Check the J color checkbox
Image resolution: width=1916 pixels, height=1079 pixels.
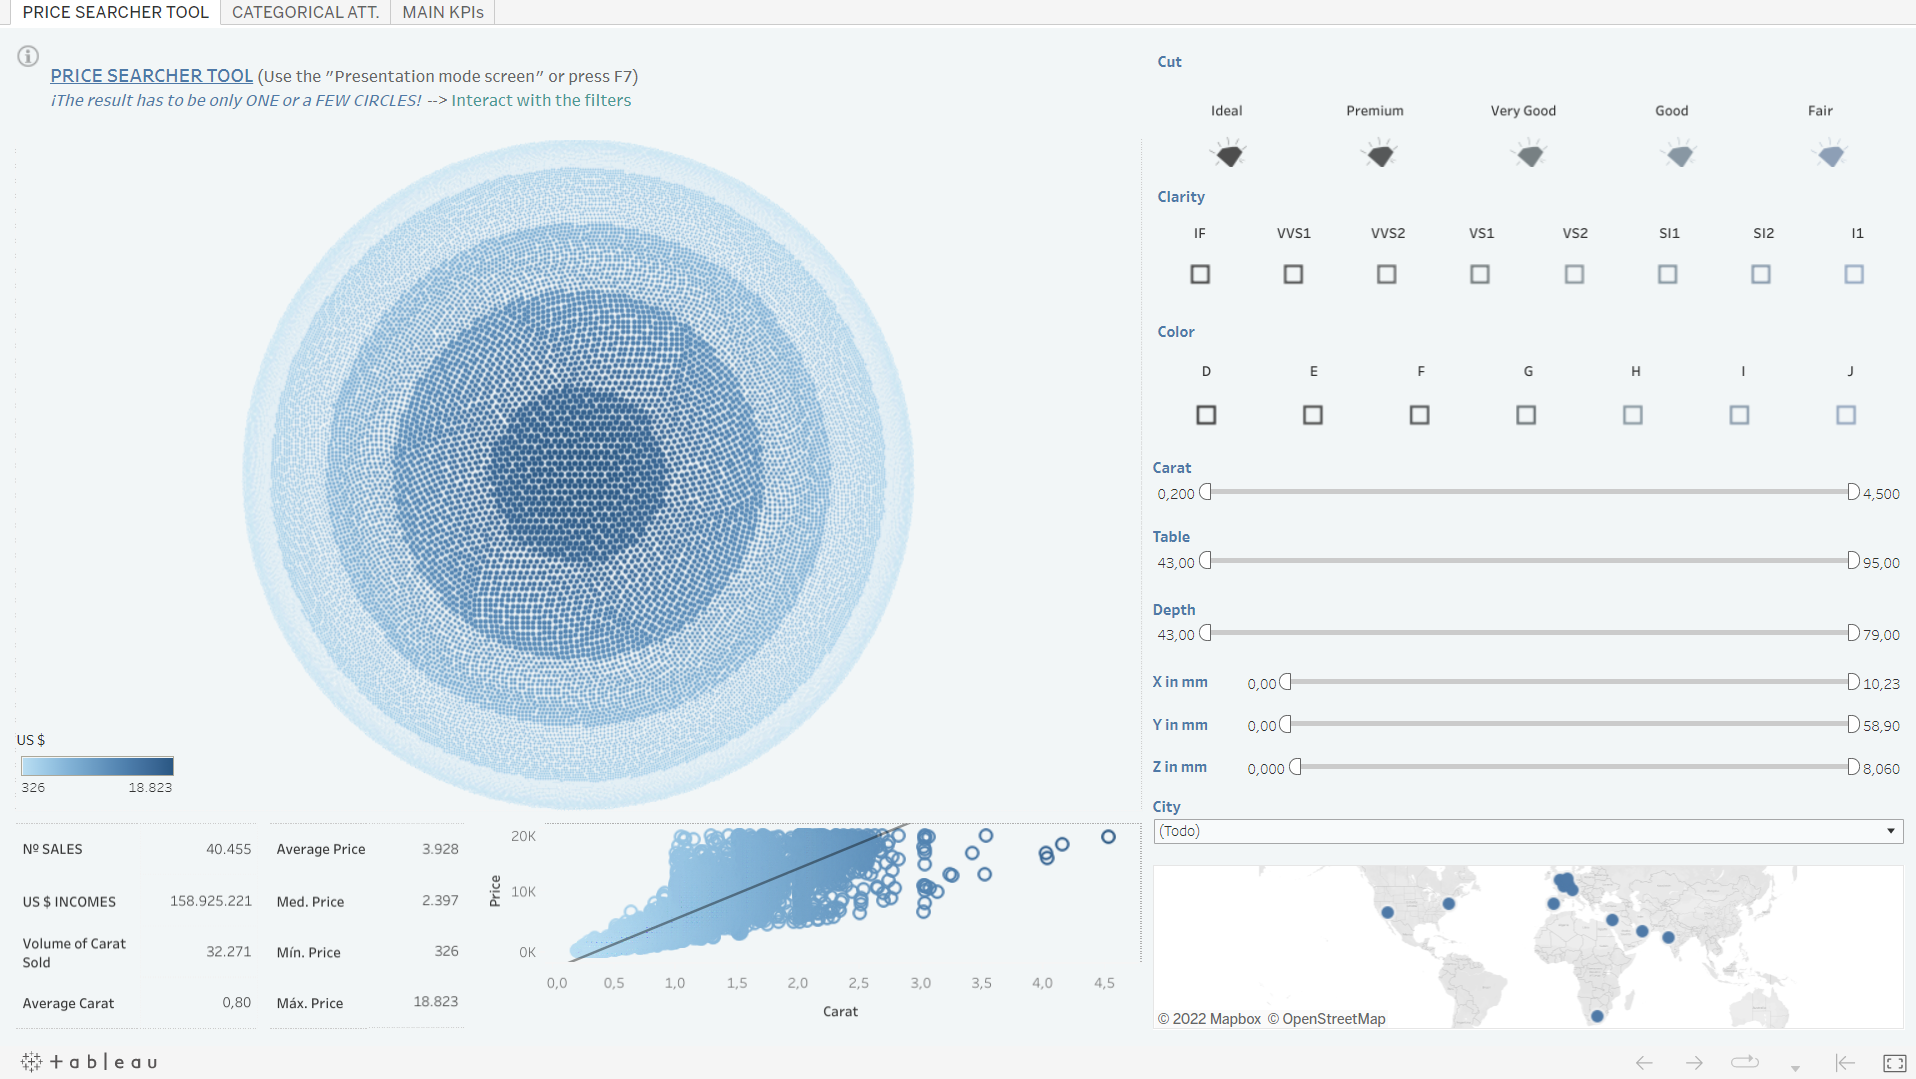coord(1846,415)
